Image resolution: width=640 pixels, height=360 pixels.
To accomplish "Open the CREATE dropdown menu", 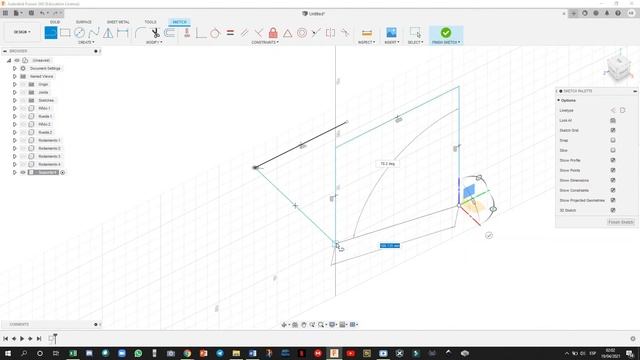I will [x=86, y=42].
